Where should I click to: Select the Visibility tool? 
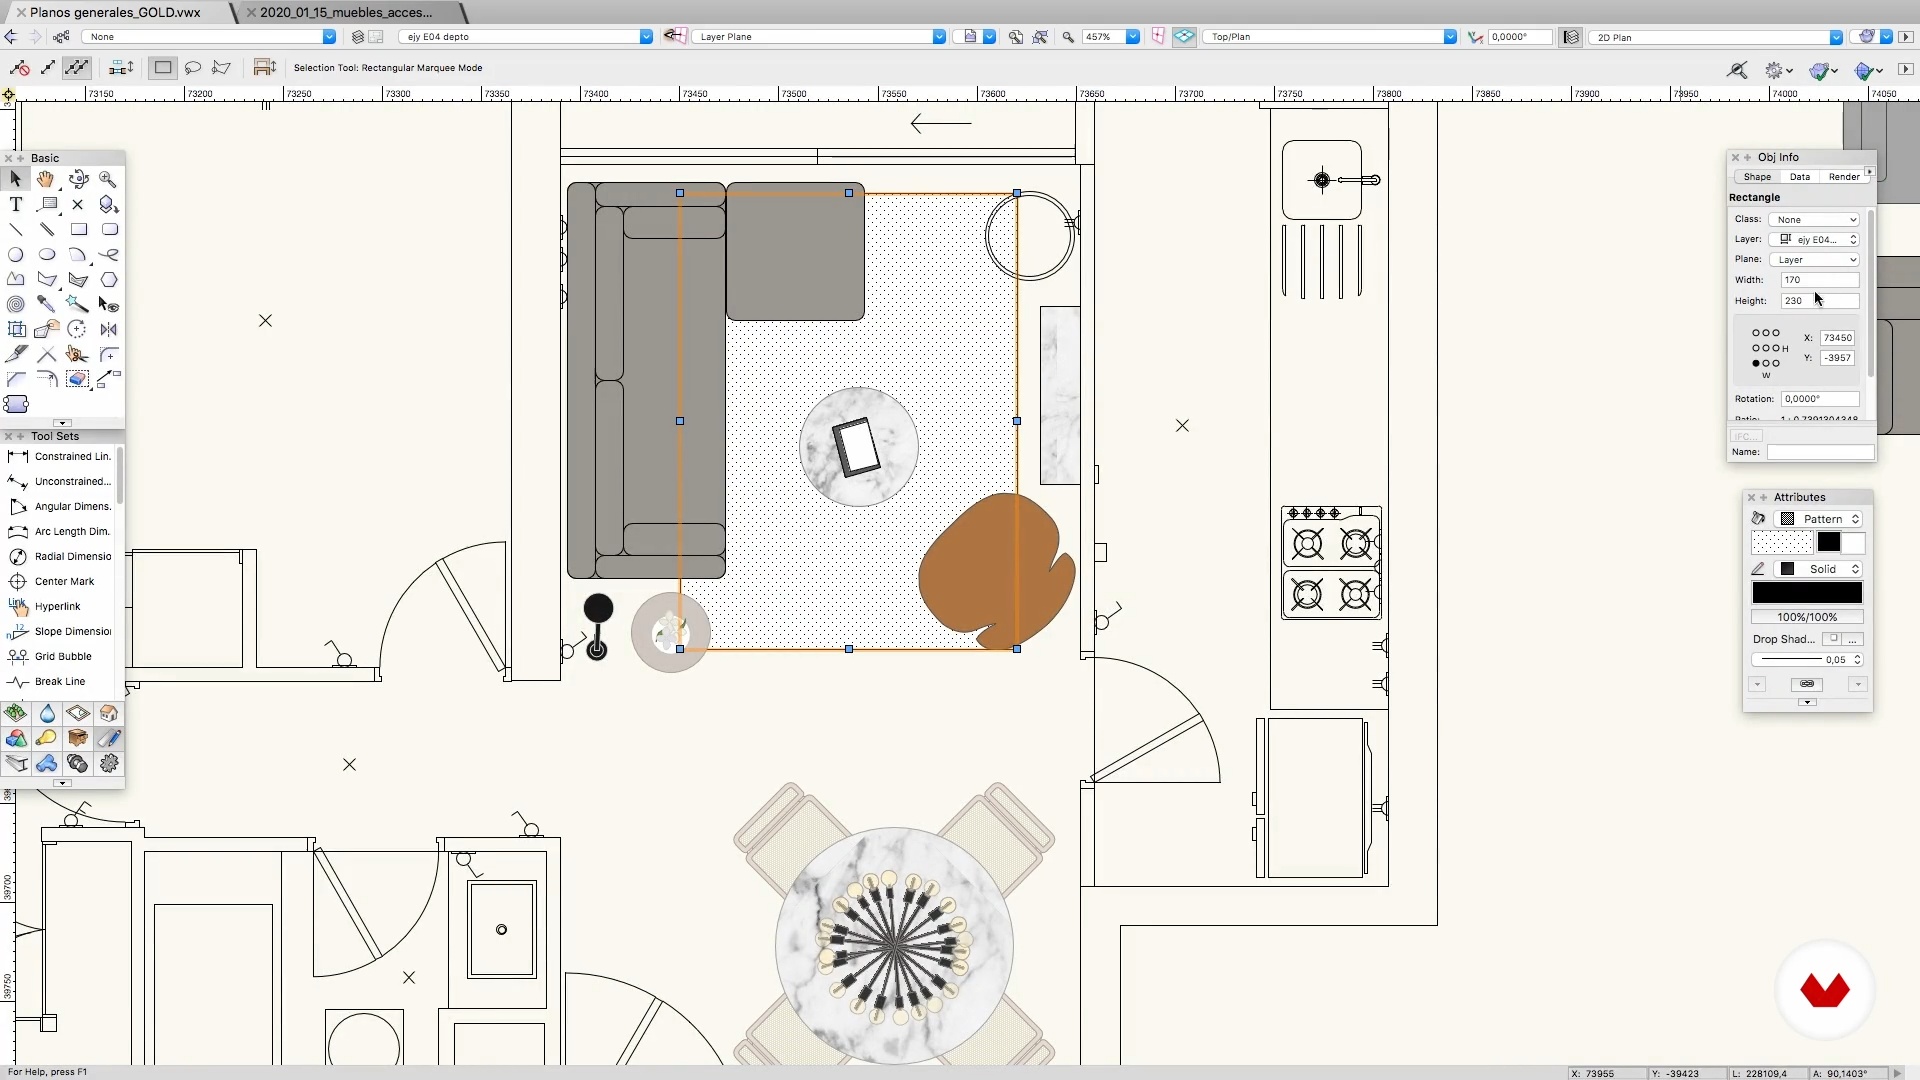click(x=109, y=304)
